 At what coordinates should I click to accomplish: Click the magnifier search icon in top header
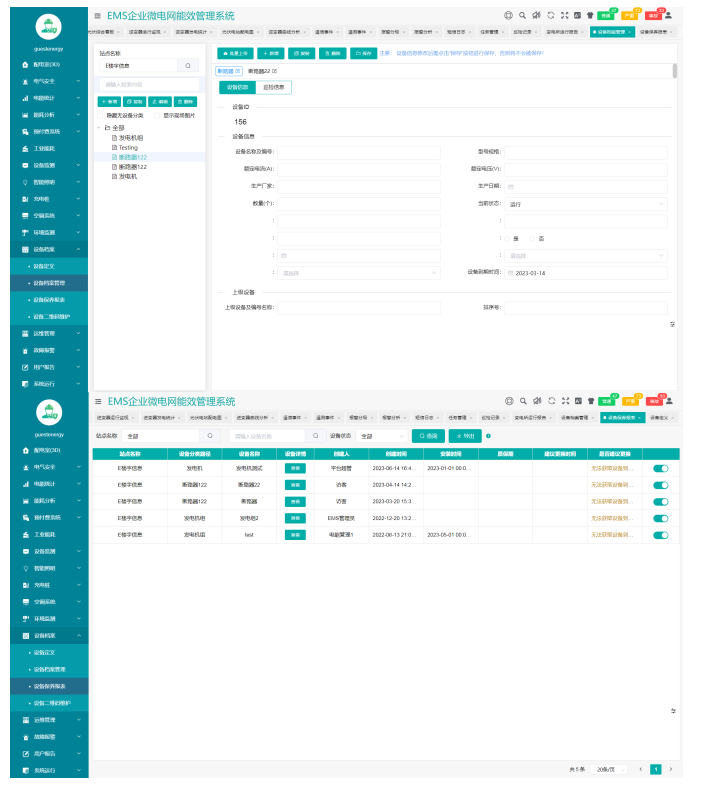tap(522, 15)
